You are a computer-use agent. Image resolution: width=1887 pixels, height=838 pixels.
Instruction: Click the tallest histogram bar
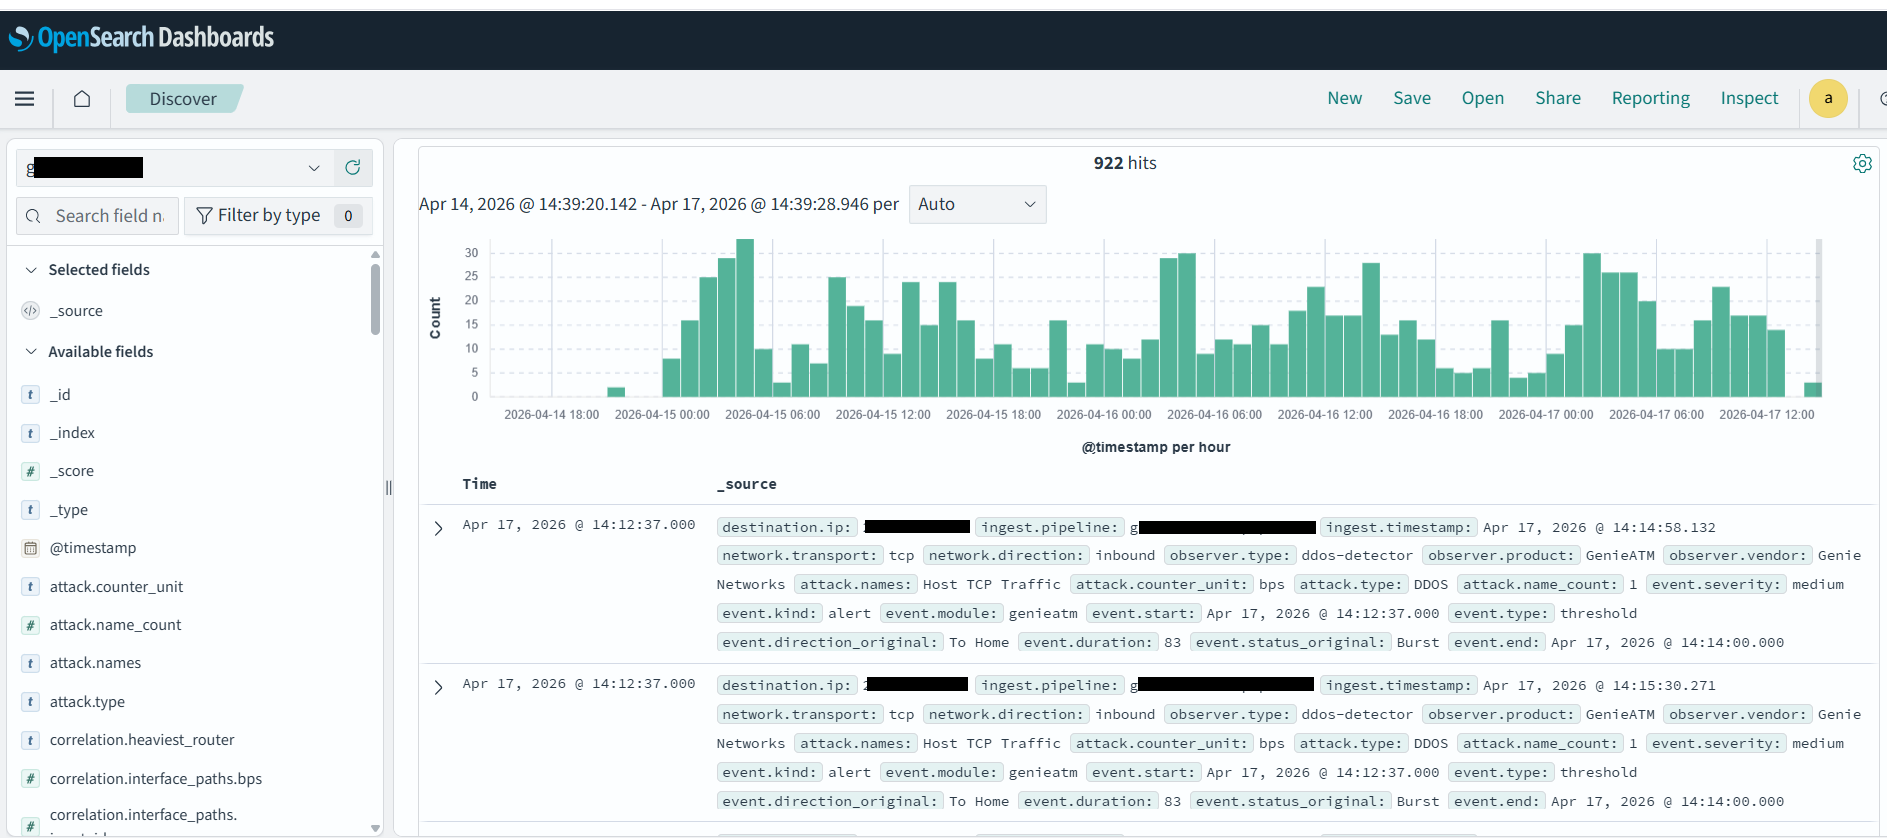coord(744,318)
